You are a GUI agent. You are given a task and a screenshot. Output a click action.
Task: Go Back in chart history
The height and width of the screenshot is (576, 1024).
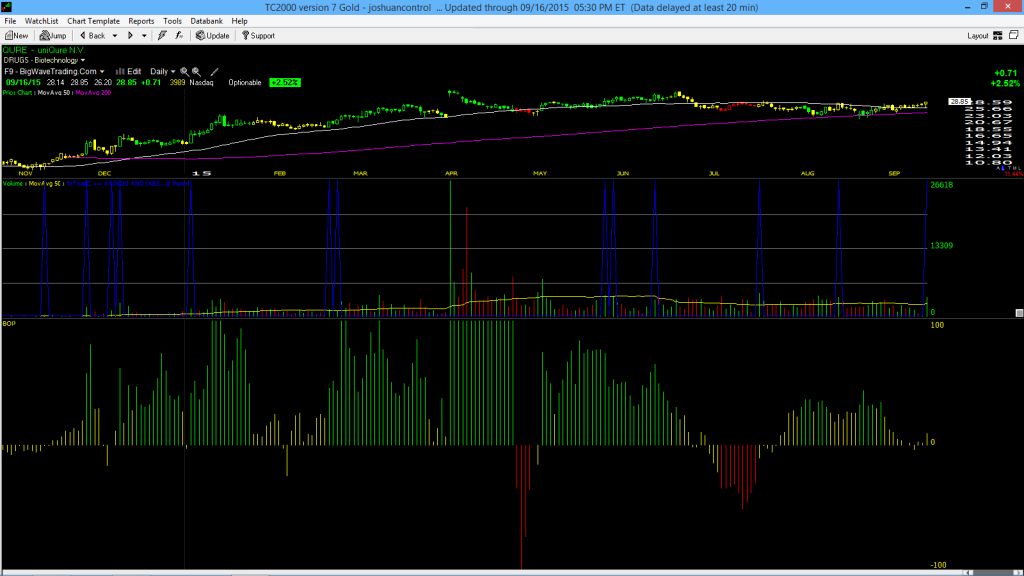tap(92, 36)
